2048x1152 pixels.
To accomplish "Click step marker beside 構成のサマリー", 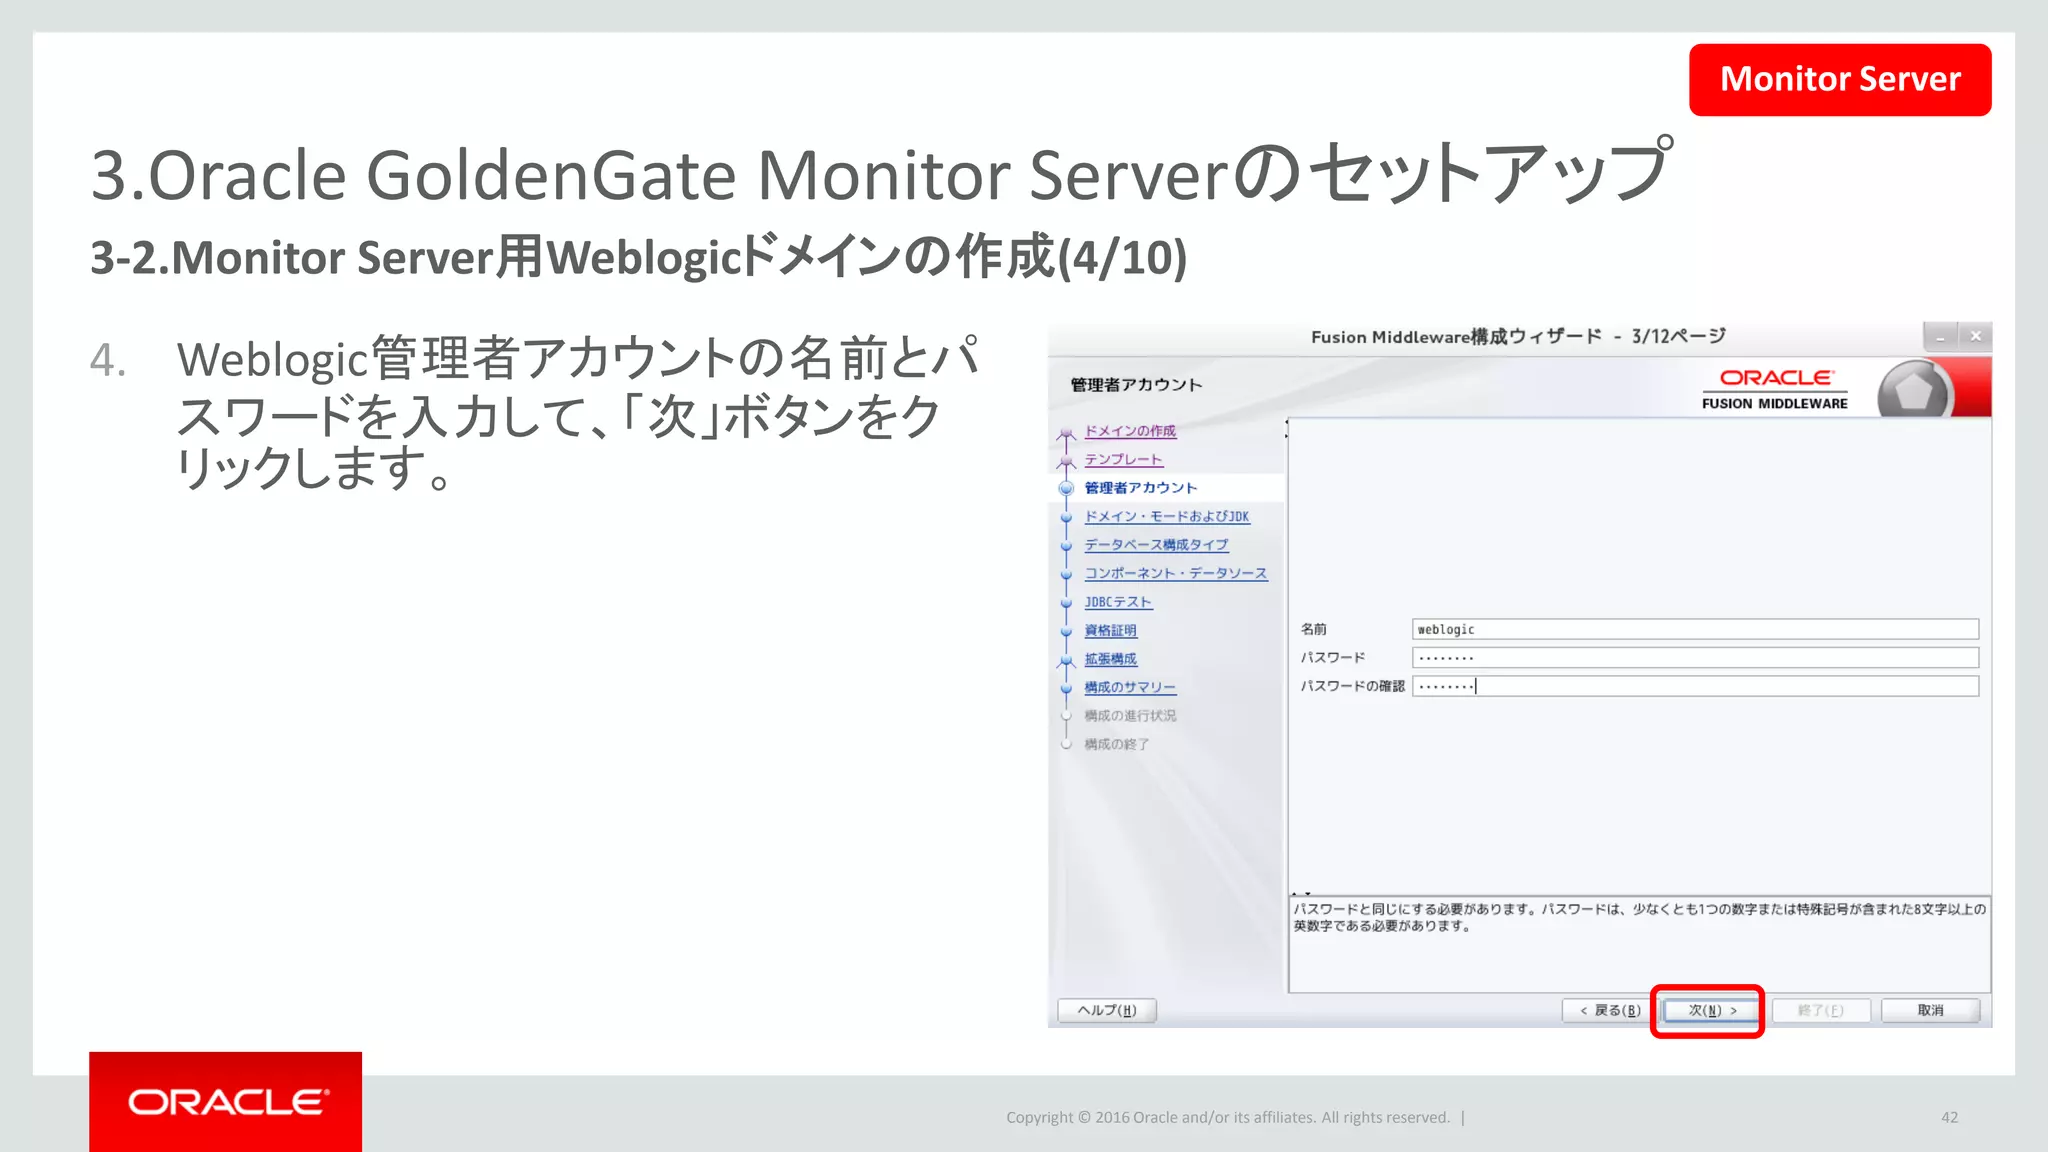I will coord(1066,688).
